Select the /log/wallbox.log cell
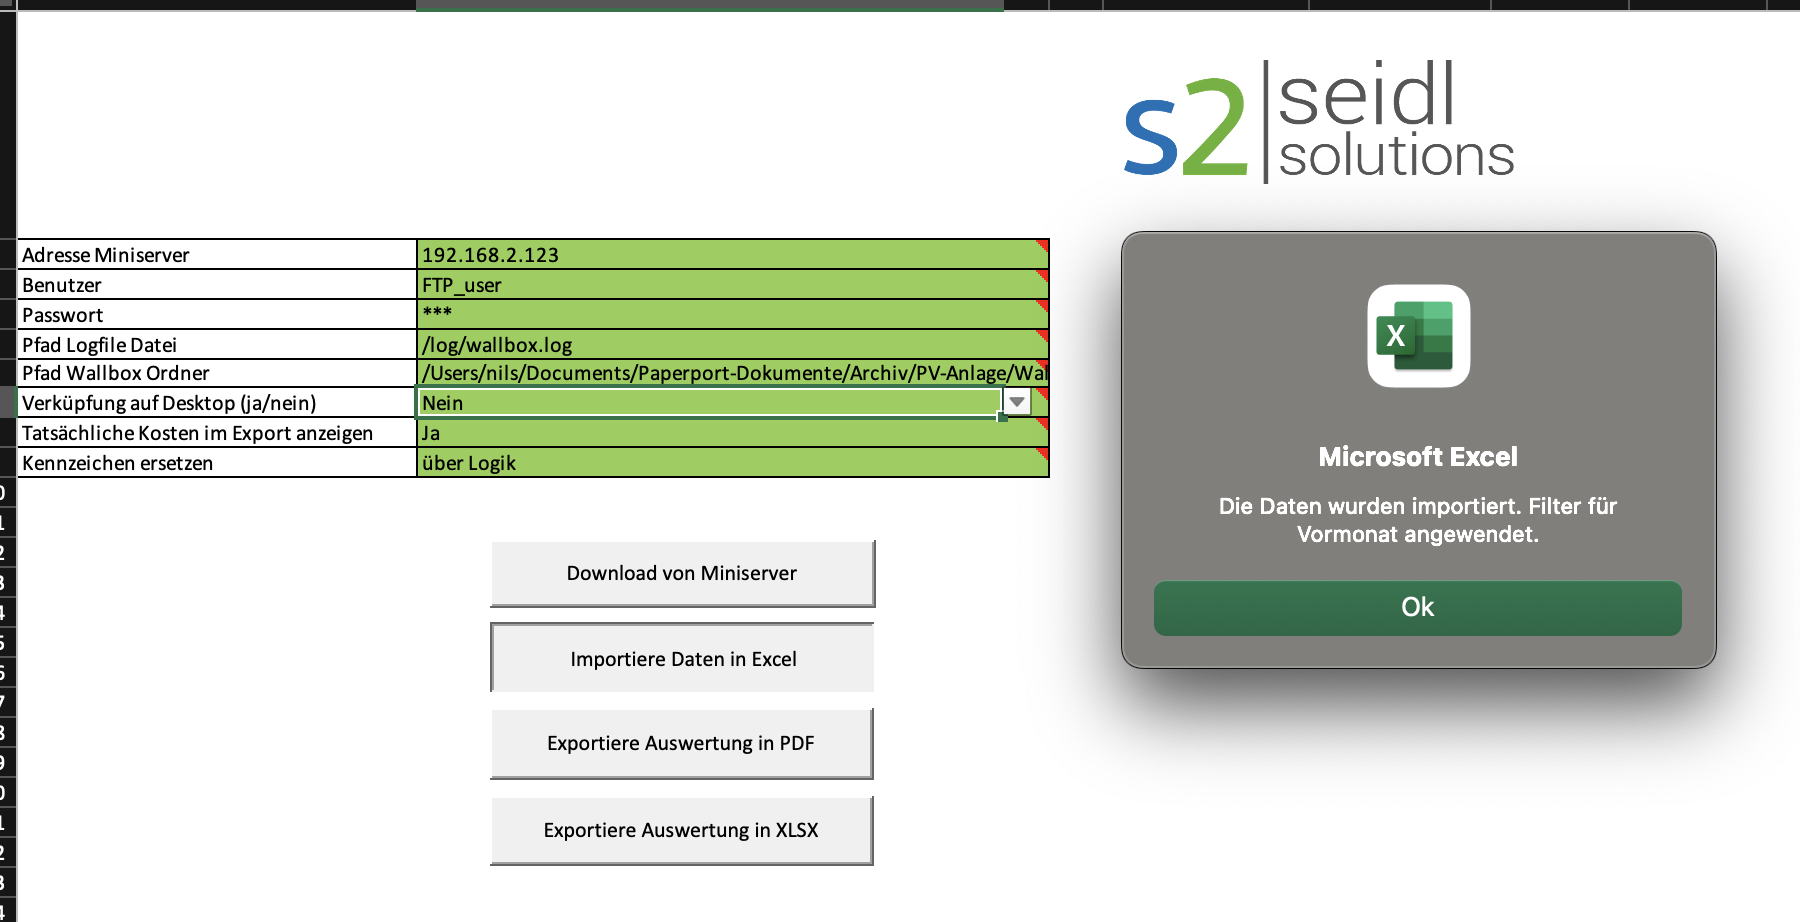Viewport: 1800px width, 922px height. pos(733,344)
